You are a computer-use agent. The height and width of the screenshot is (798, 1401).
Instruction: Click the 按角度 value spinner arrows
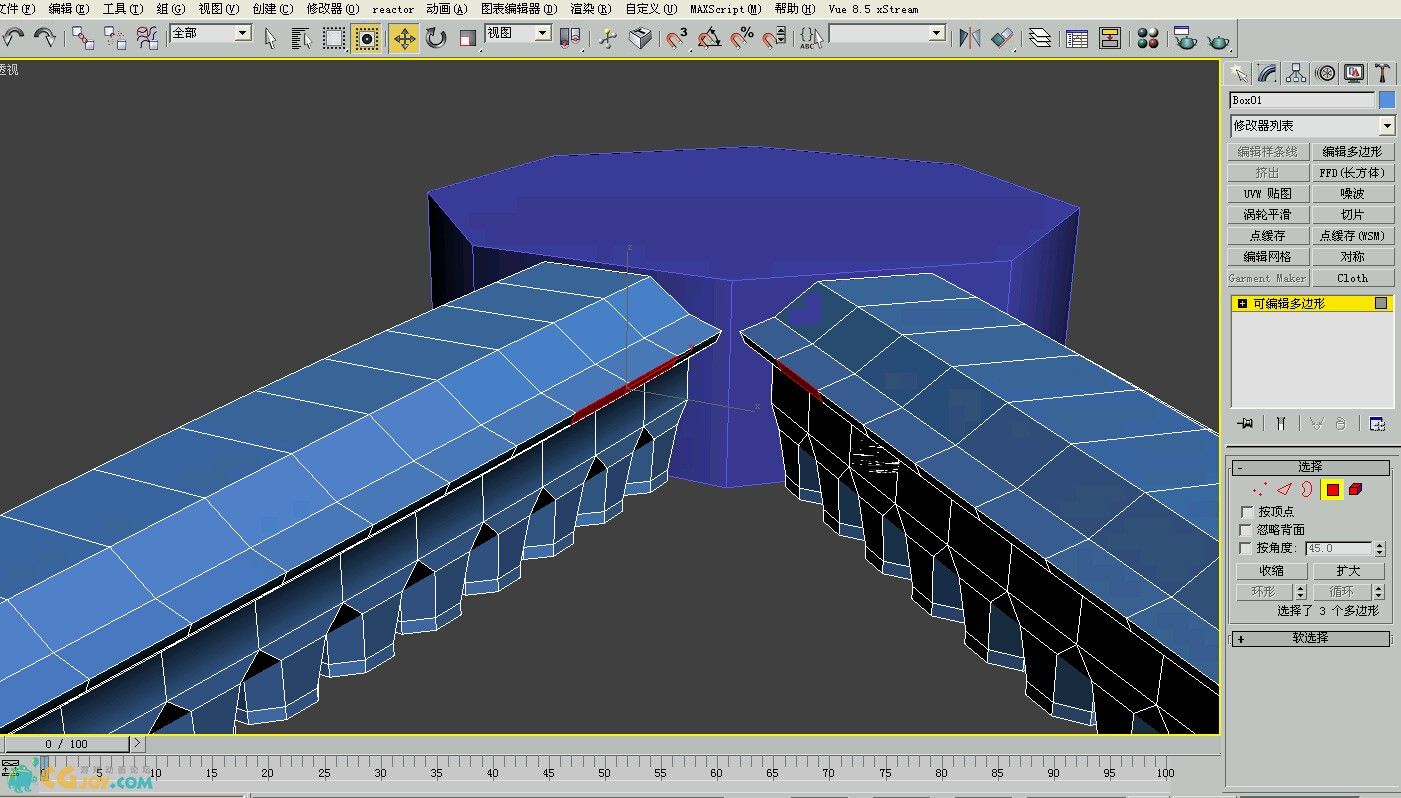tap(1380, 549)
